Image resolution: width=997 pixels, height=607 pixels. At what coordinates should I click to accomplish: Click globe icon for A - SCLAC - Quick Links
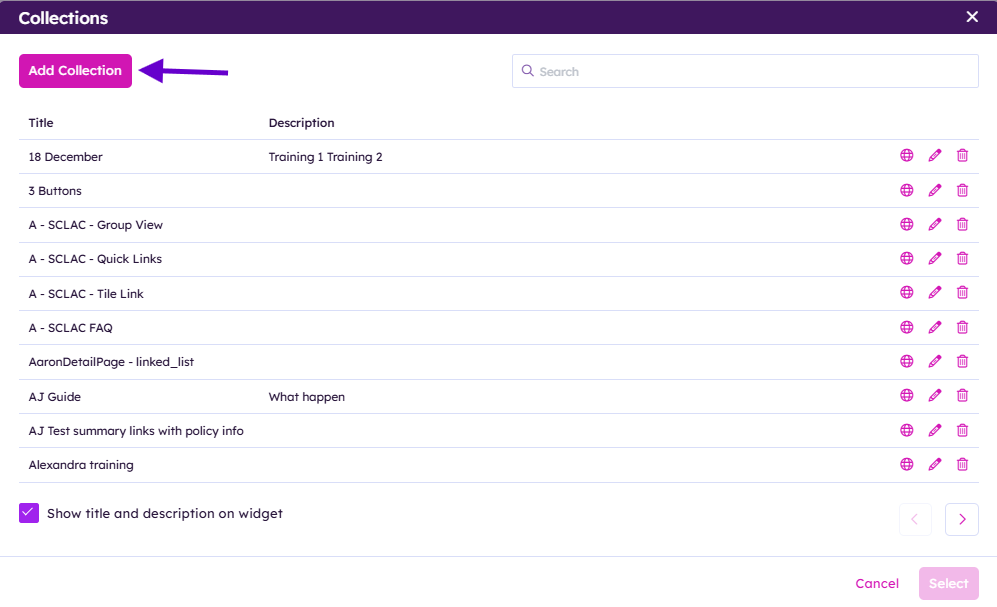pos(907,259)
